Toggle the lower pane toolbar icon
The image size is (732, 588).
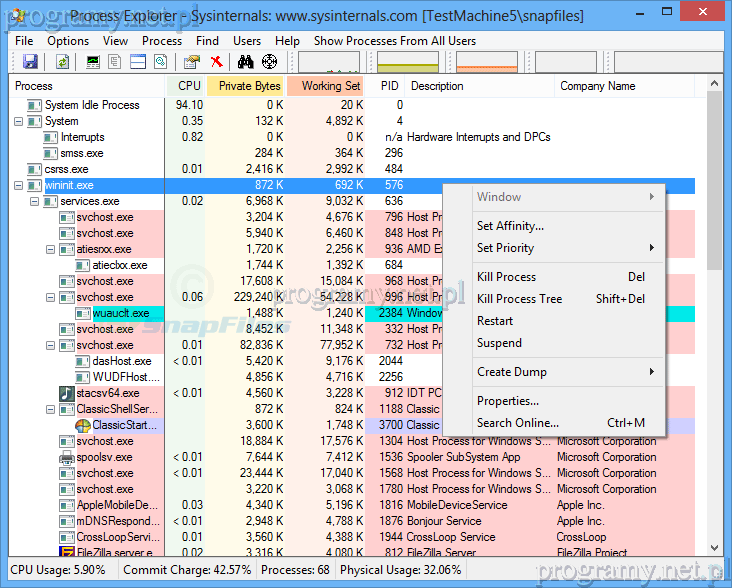(137, 62)
